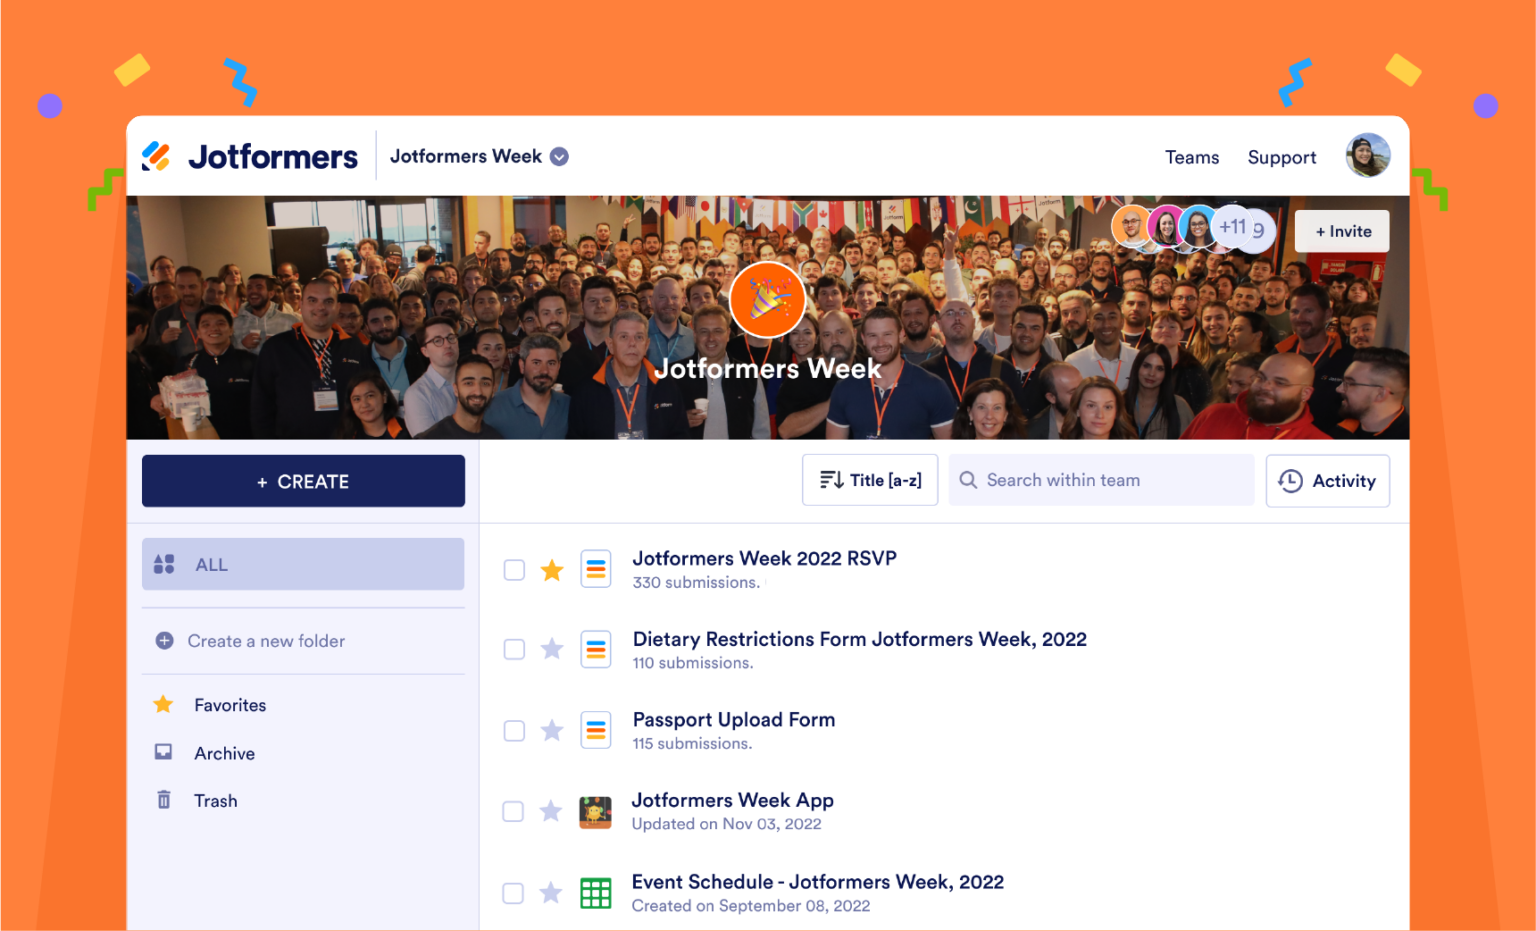Toggle the favorite star on Event Schedule
The height and width of the screenshot is (931, 1536).
(551, 893)
